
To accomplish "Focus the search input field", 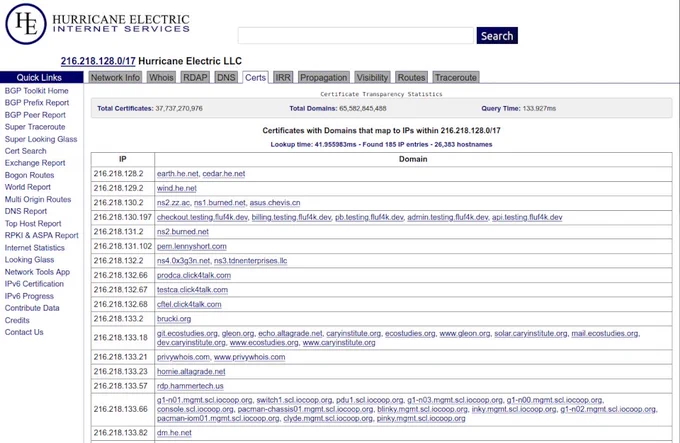I will pyautogui.click(x=356, y=36).
